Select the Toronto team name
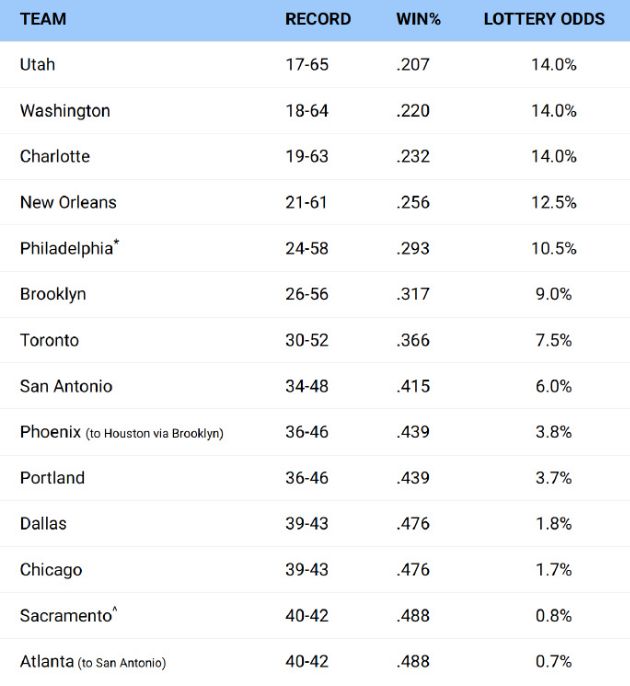This screenshot has height=686, width=630. [49, 340]
